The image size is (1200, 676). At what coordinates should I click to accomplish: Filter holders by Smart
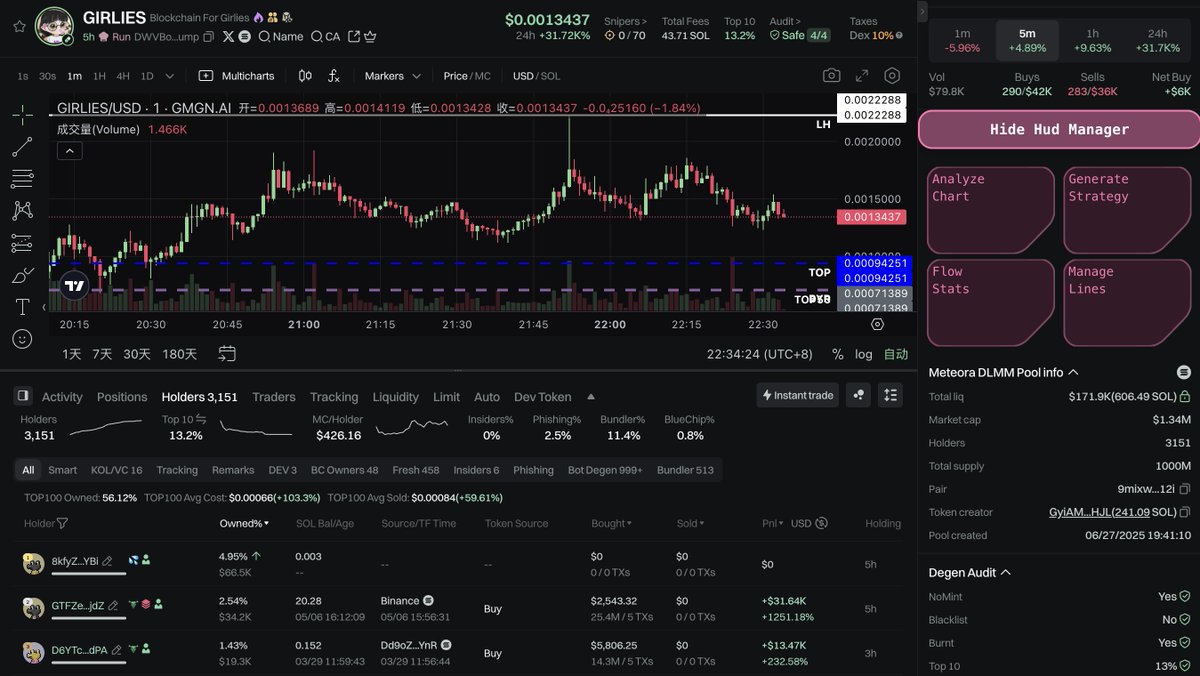(62, 470)
